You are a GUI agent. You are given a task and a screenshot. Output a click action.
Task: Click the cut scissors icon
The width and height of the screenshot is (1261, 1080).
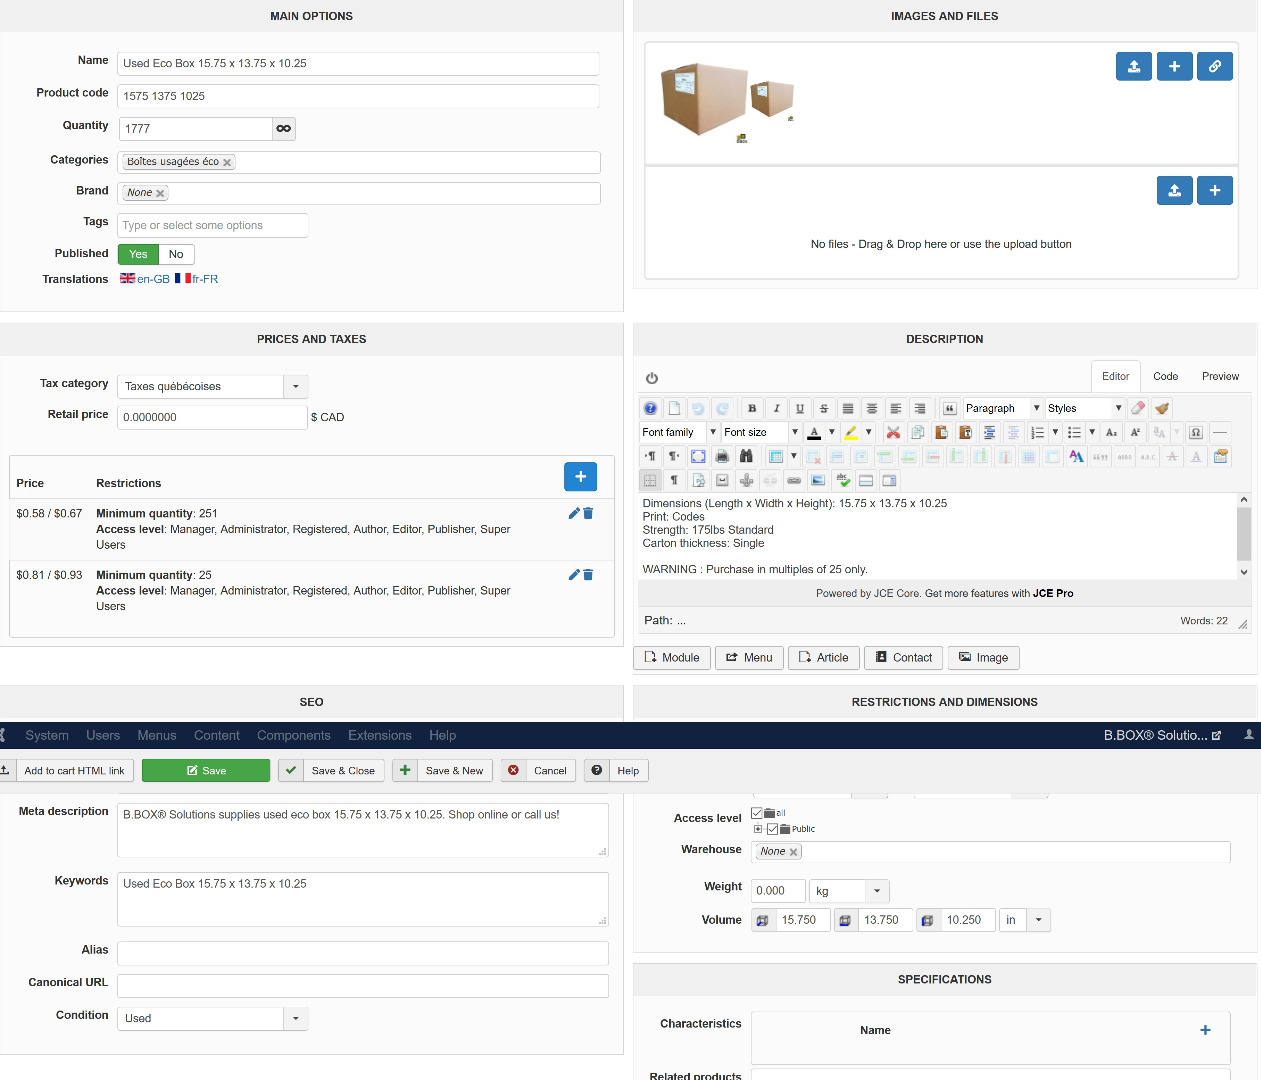(893, 432)
